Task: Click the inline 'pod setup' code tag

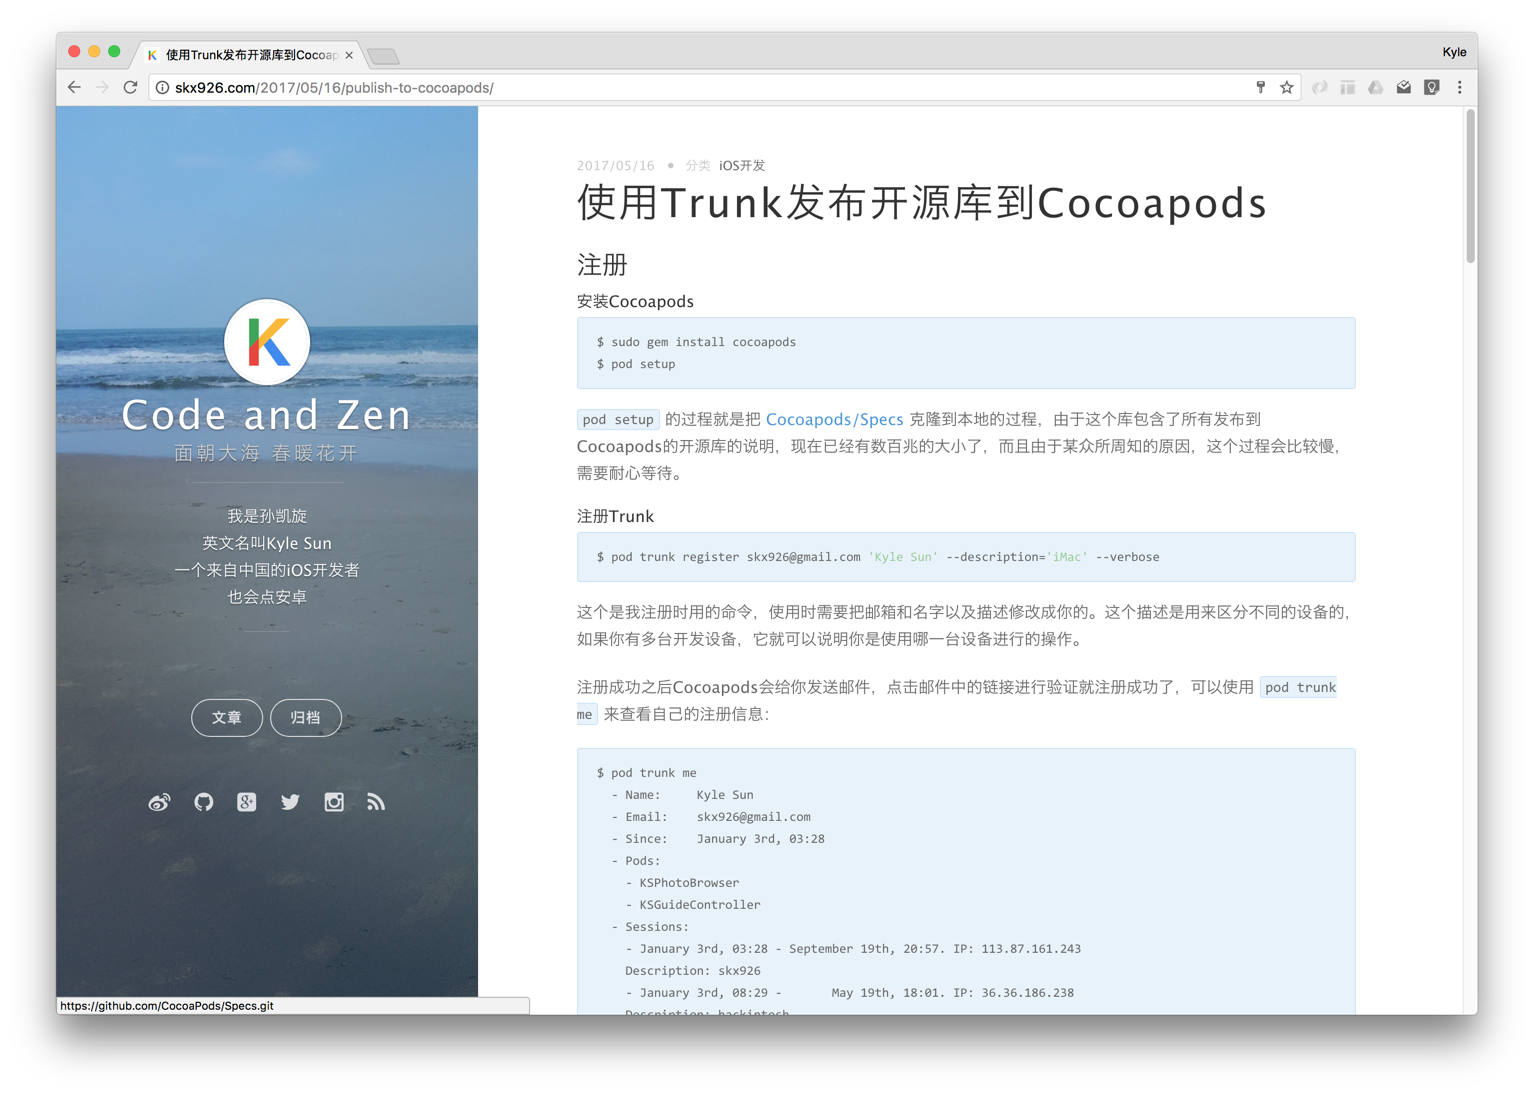Action: (618, 420)
